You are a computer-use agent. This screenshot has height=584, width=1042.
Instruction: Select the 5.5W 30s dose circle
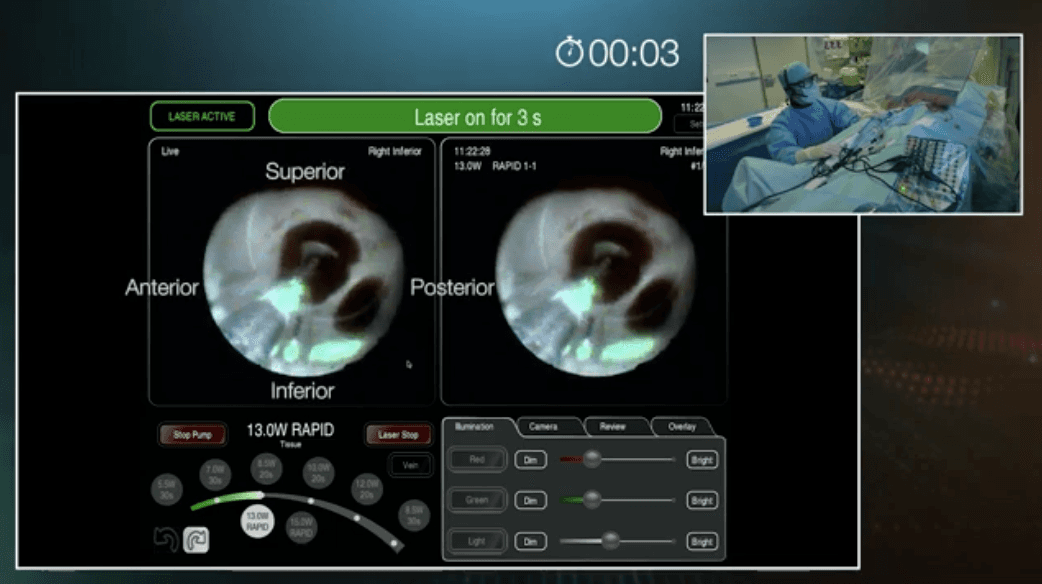pyautogui.click(x=166, y=490)
